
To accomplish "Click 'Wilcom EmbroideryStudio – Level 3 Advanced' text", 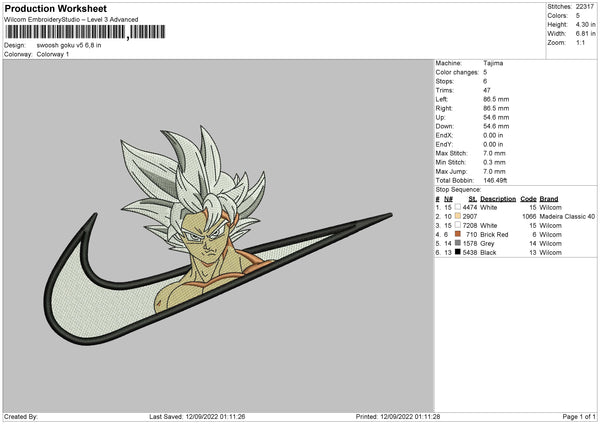I will (x=71, y=20).
